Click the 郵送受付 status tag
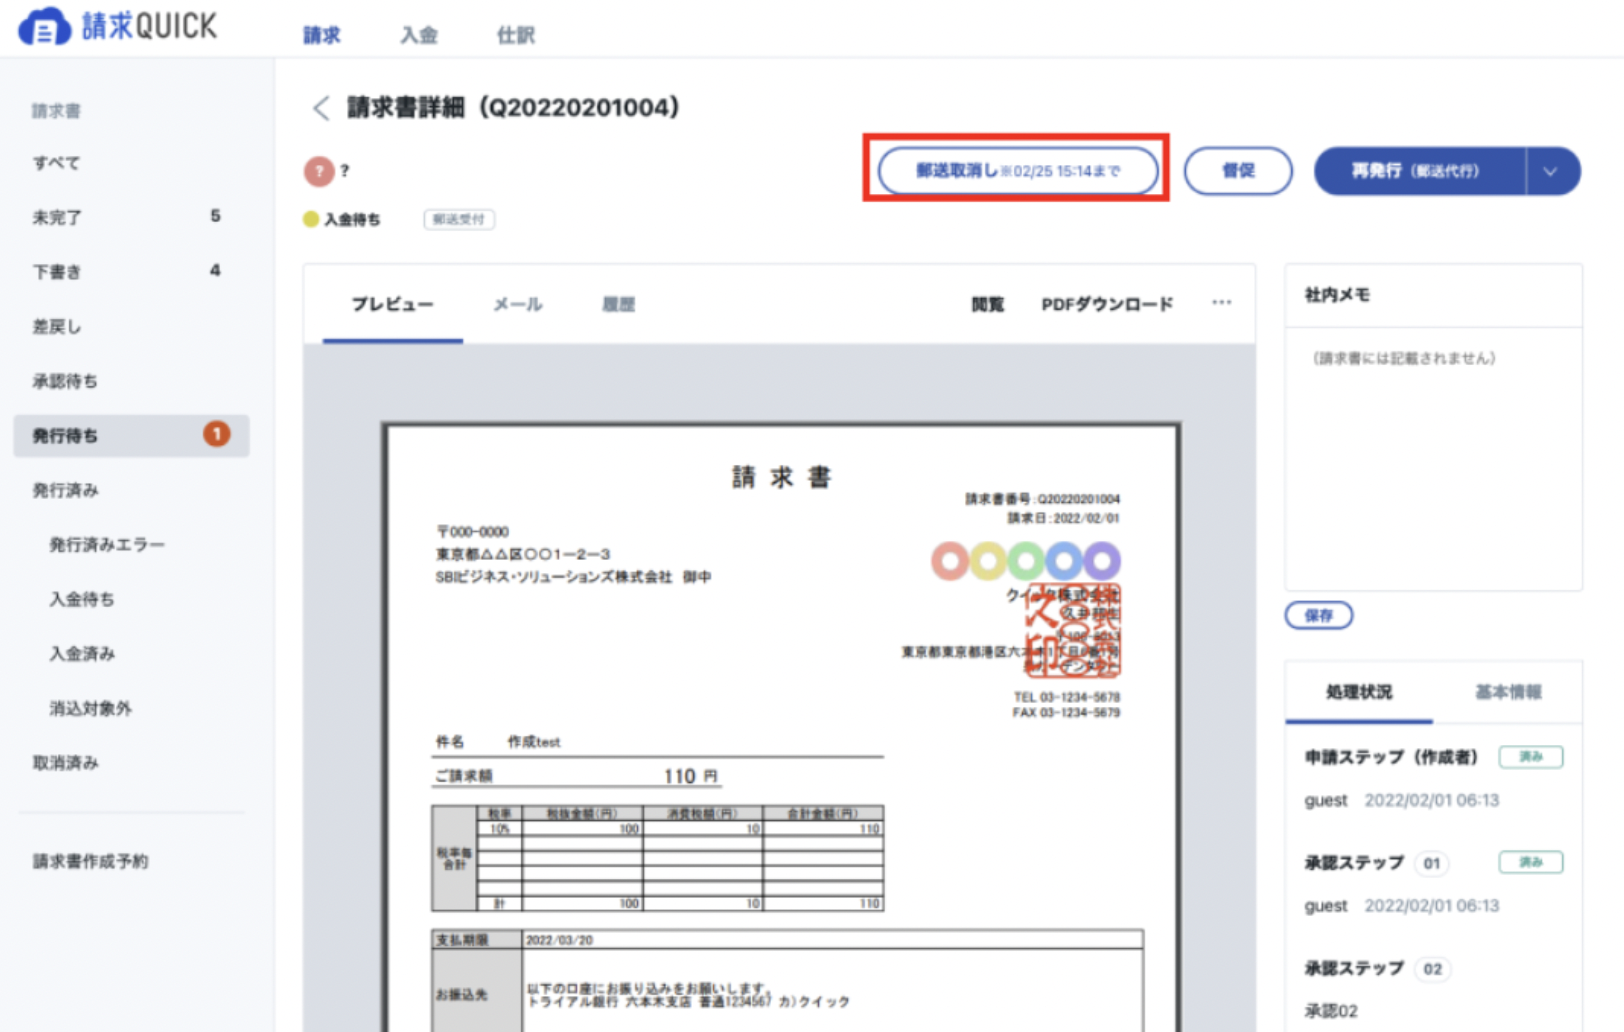Image resolution: width=1624 pixels, height=1032 pixels. pos(459,219)
